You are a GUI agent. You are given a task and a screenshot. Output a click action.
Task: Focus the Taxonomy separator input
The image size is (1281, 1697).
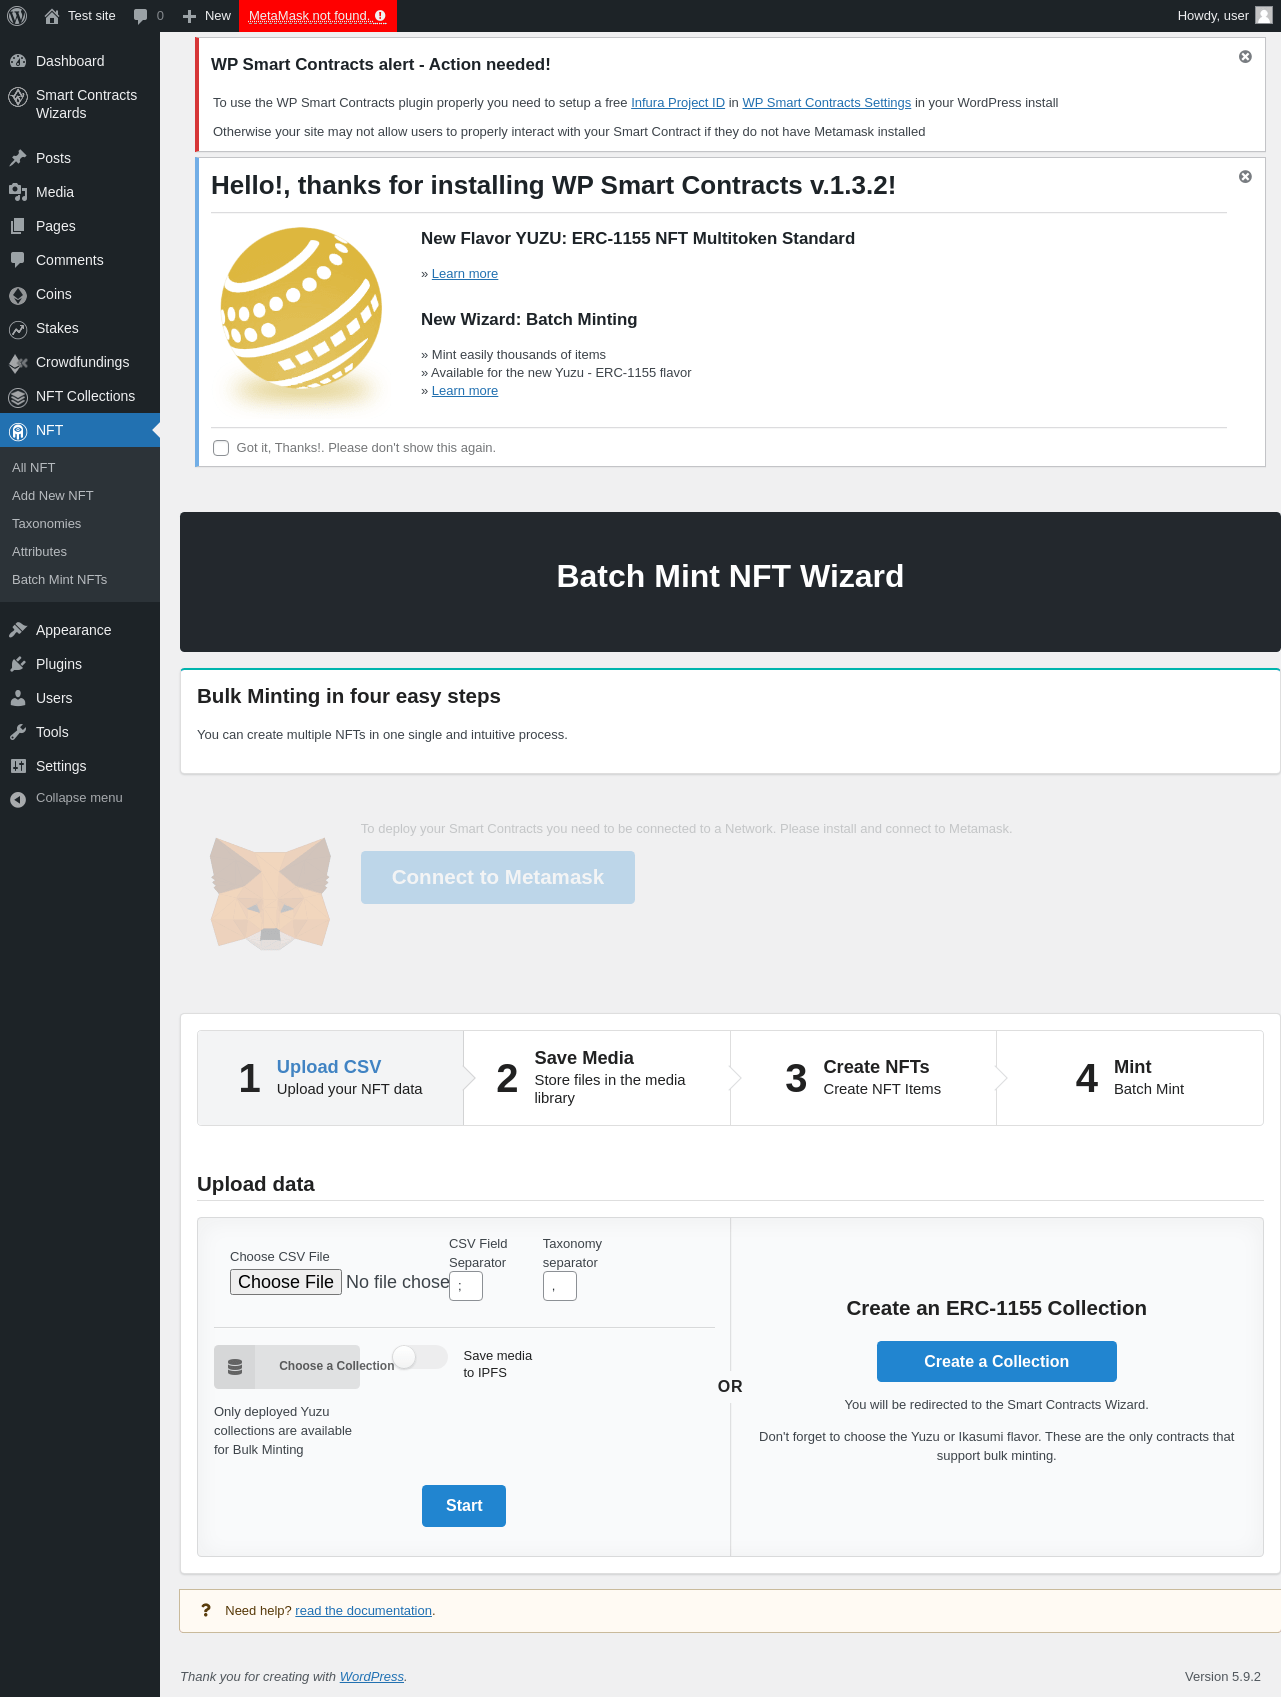[560, 1286]
